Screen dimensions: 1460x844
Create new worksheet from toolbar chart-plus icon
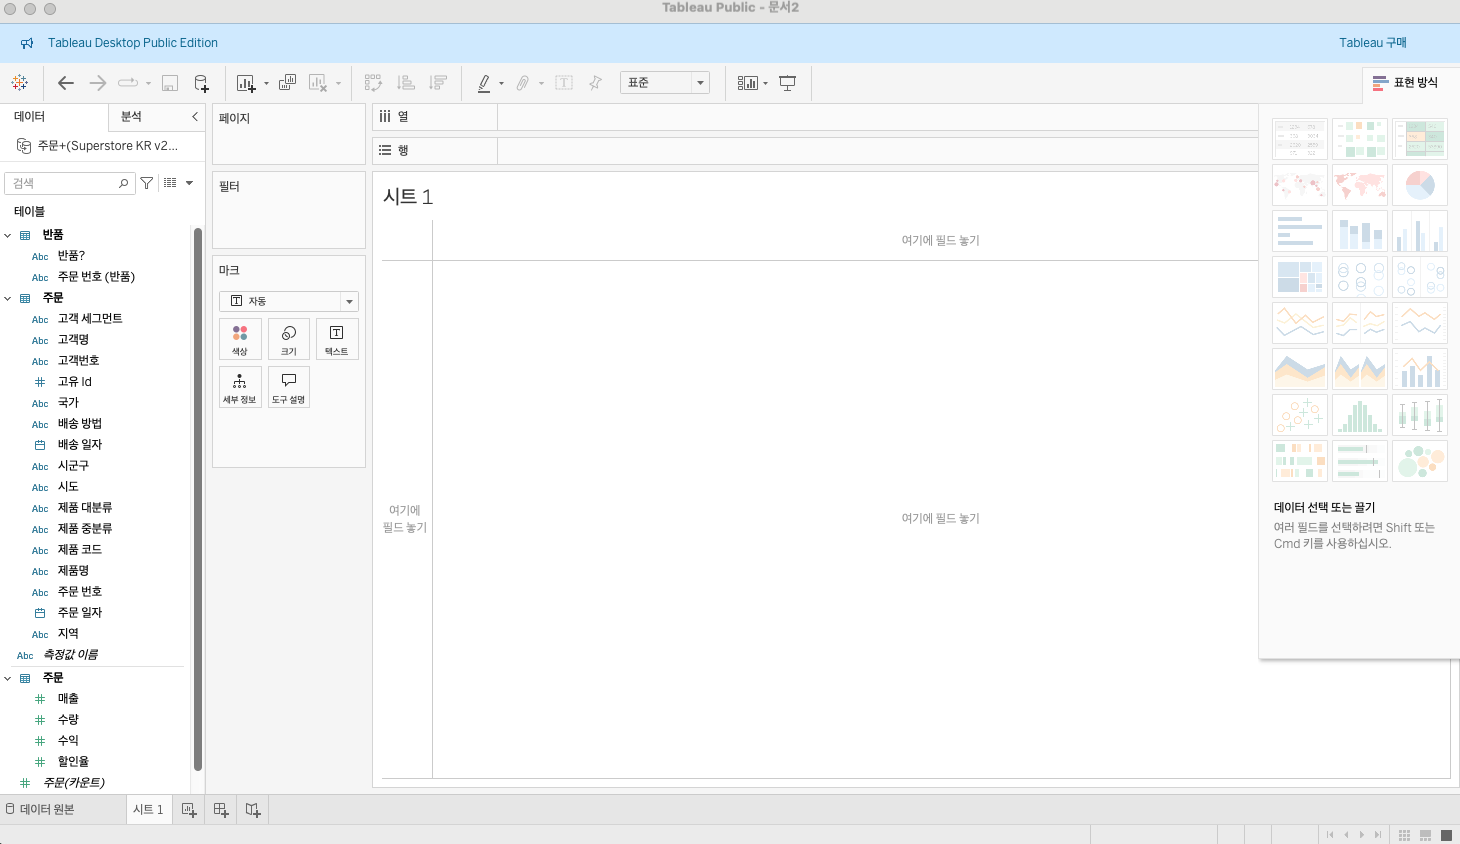[x=246, y=83]
